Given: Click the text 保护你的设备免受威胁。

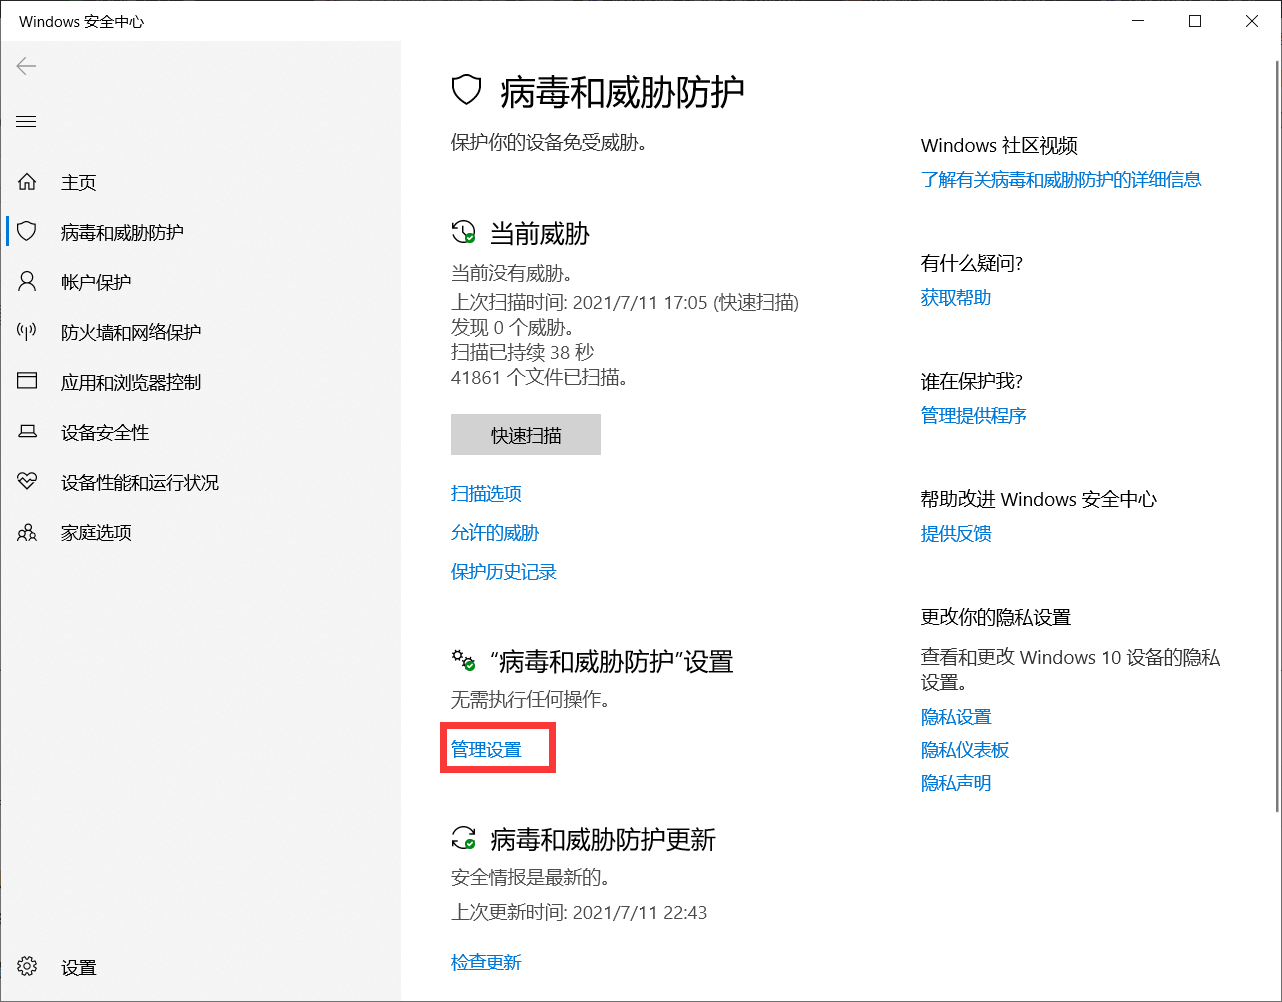Looking at the screenshot, I should click(x=549, y=142).
